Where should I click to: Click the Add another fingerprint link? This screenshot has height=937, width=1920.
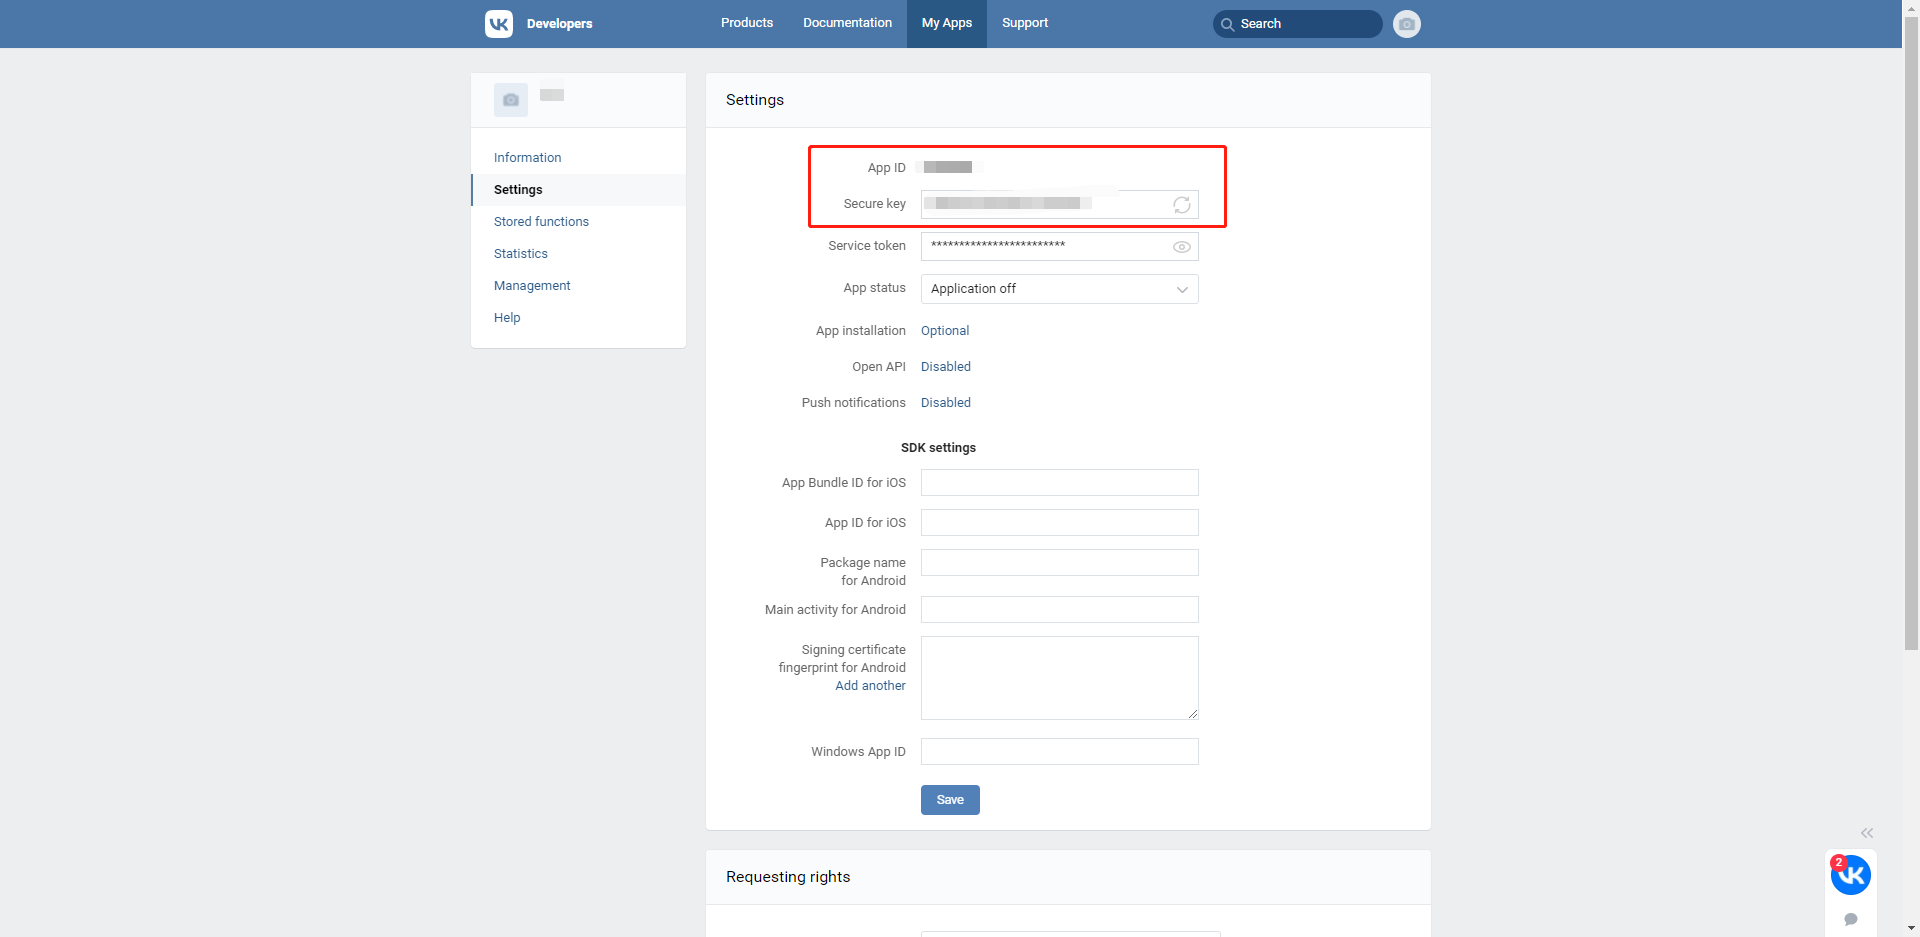click(x=870, y=686)
